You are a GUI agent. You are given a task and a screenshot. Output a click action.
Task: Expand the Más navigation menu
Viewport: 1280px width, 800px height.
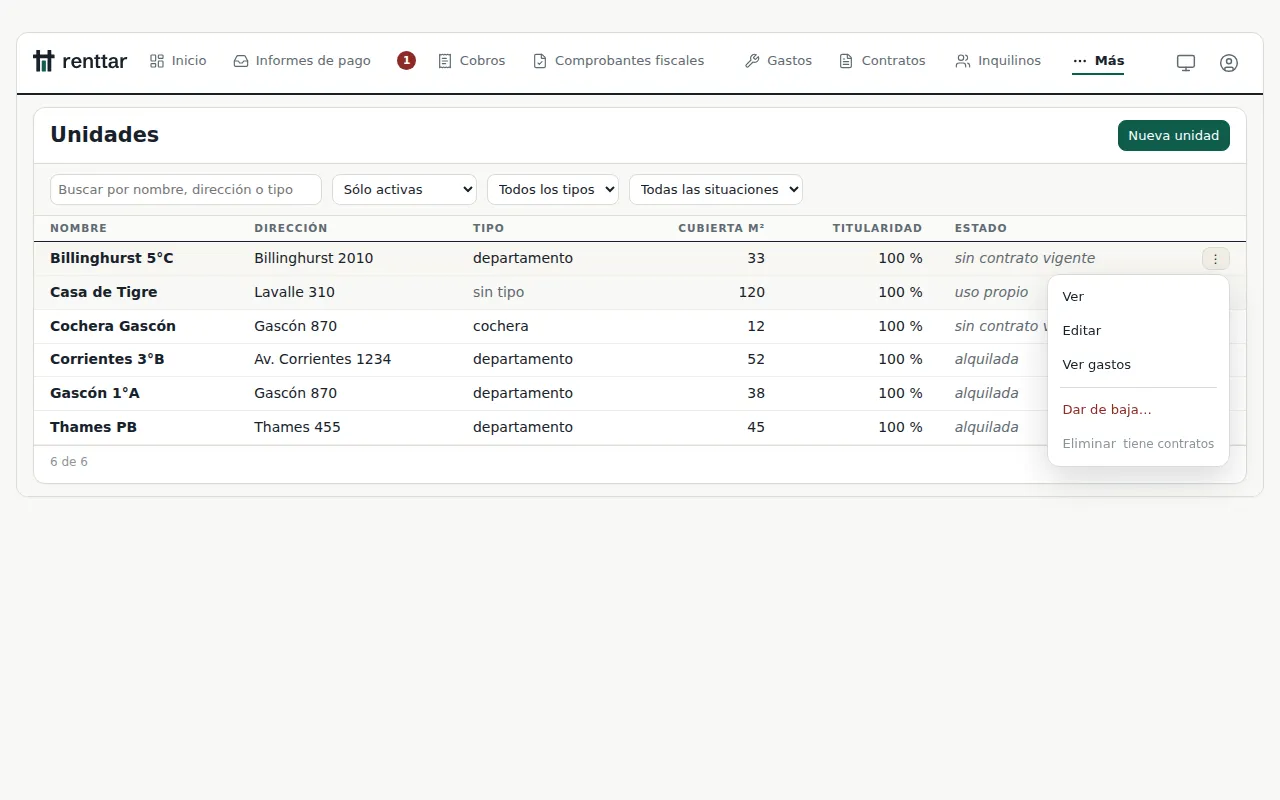coord(1098,61)
